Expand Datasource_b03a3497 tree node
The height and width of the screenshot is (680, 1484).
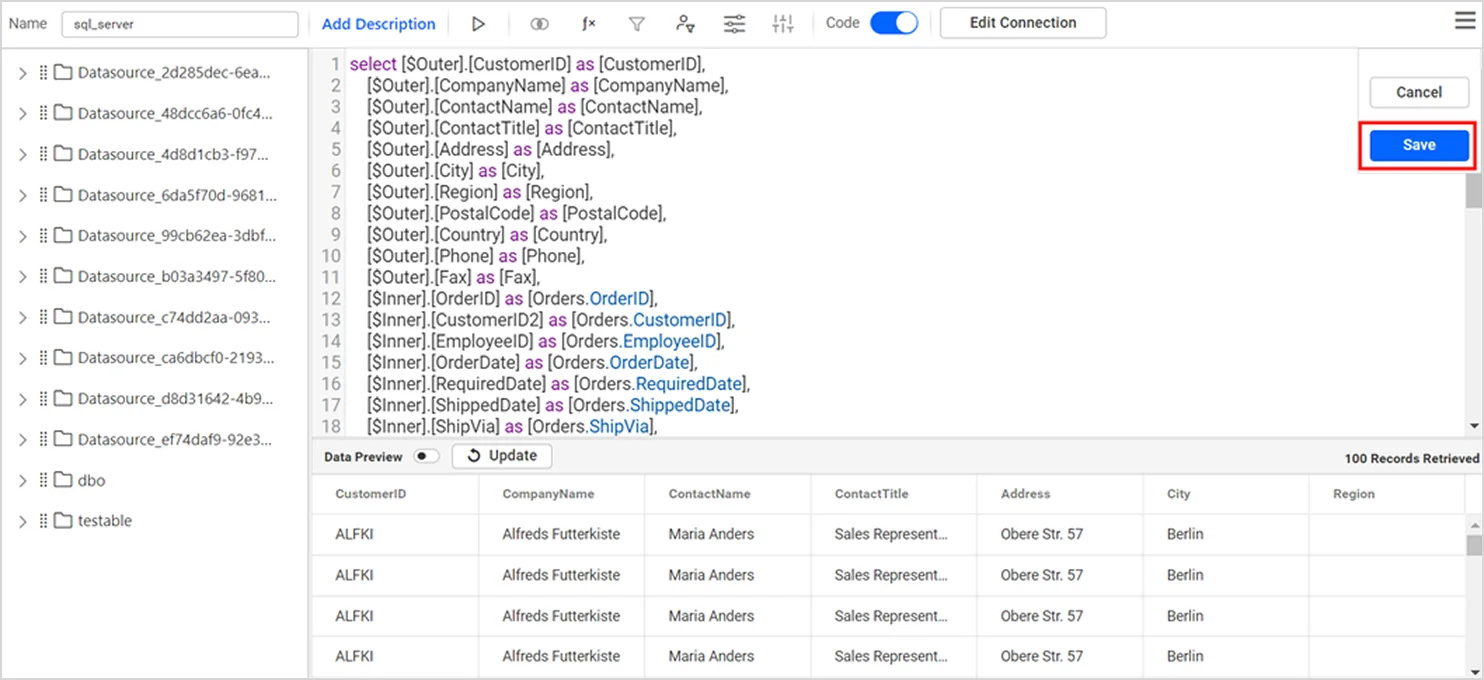click(x=22, y=276)
